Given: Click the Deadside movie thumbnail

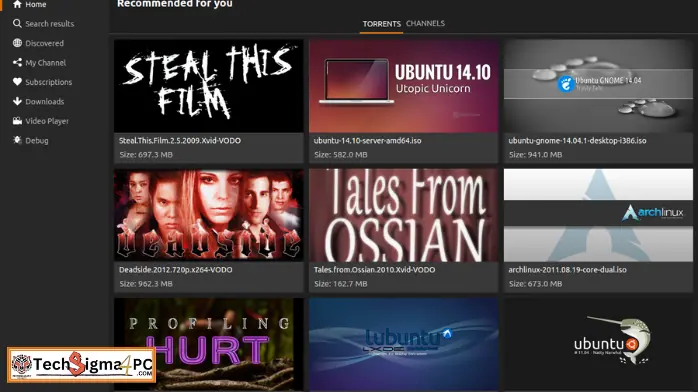Looking at the screenshot, I should coord(209,215).
